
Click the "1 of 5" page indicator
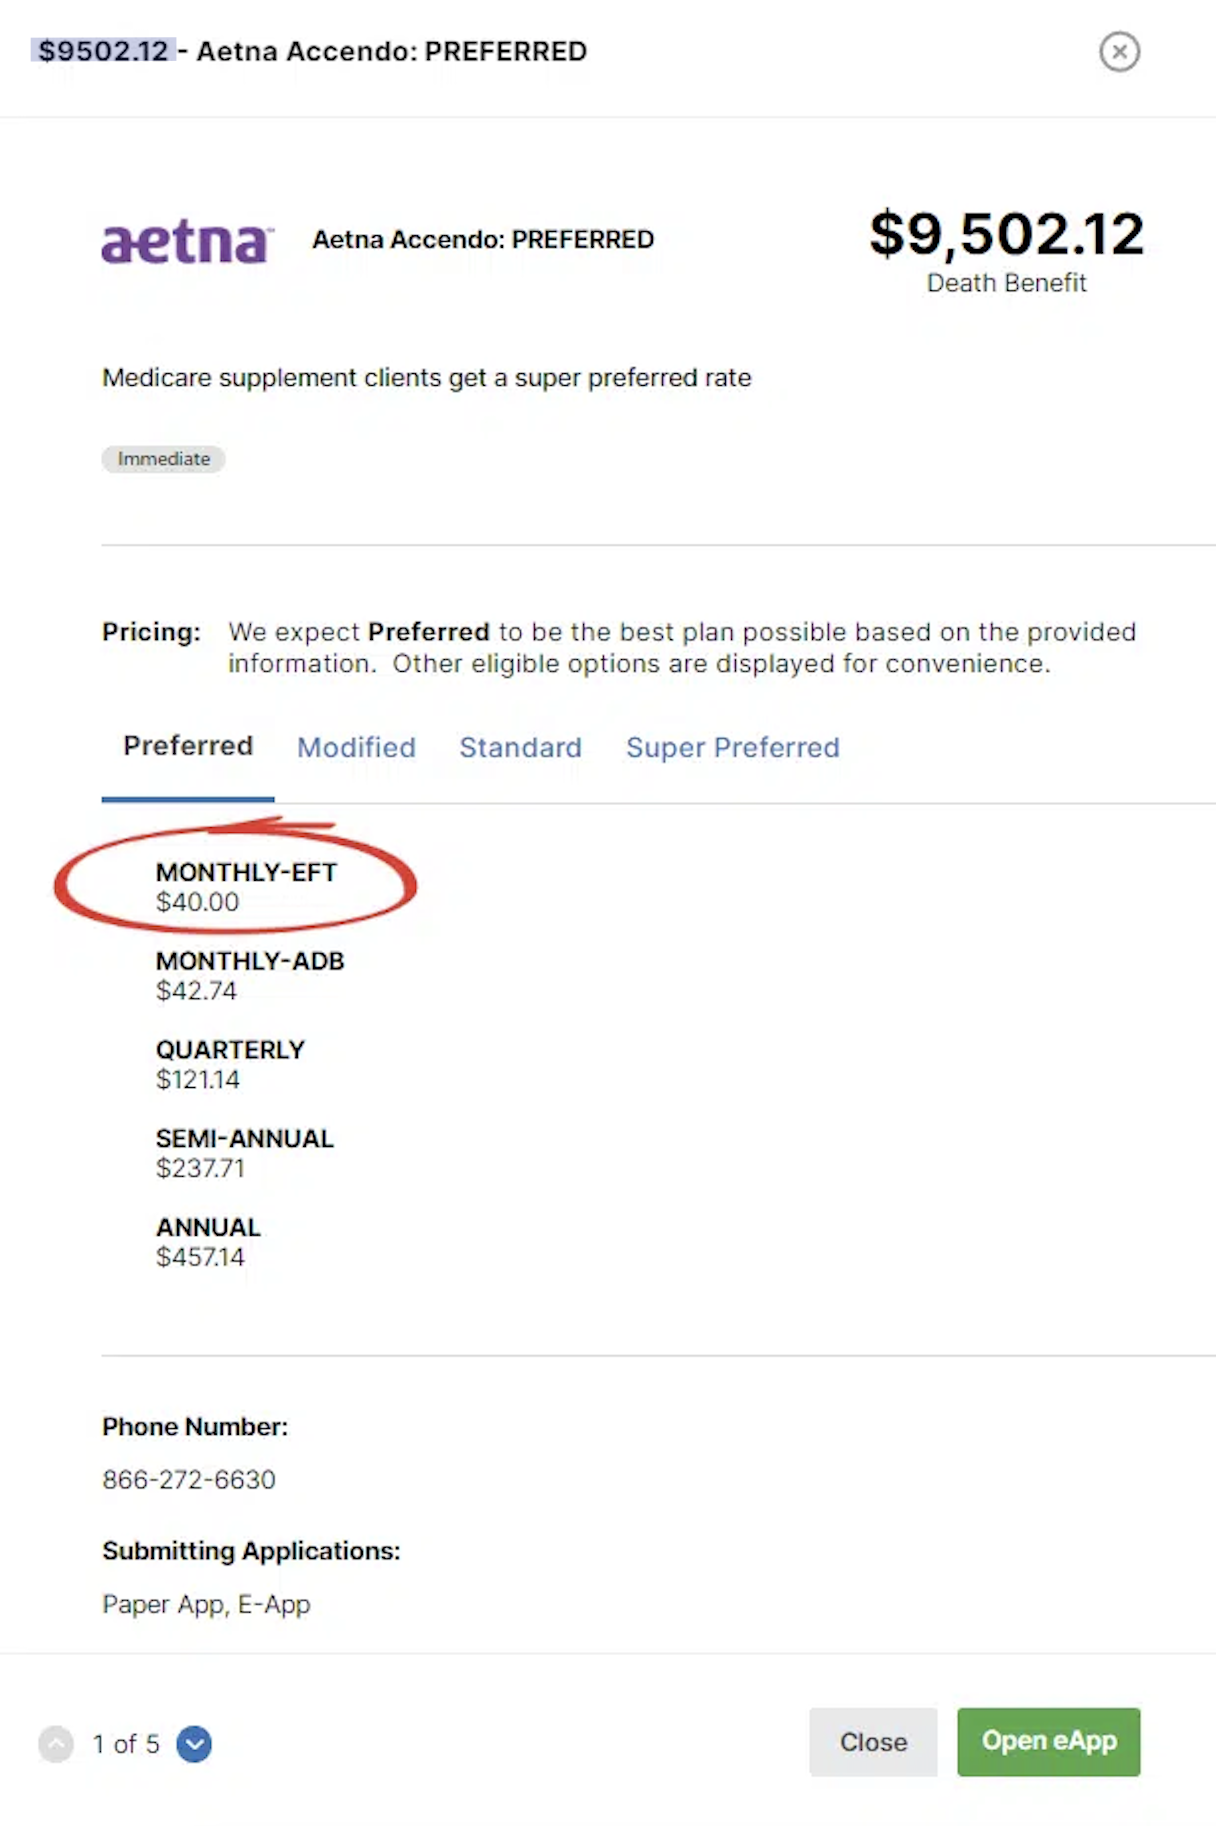(x=126, y=1744)
